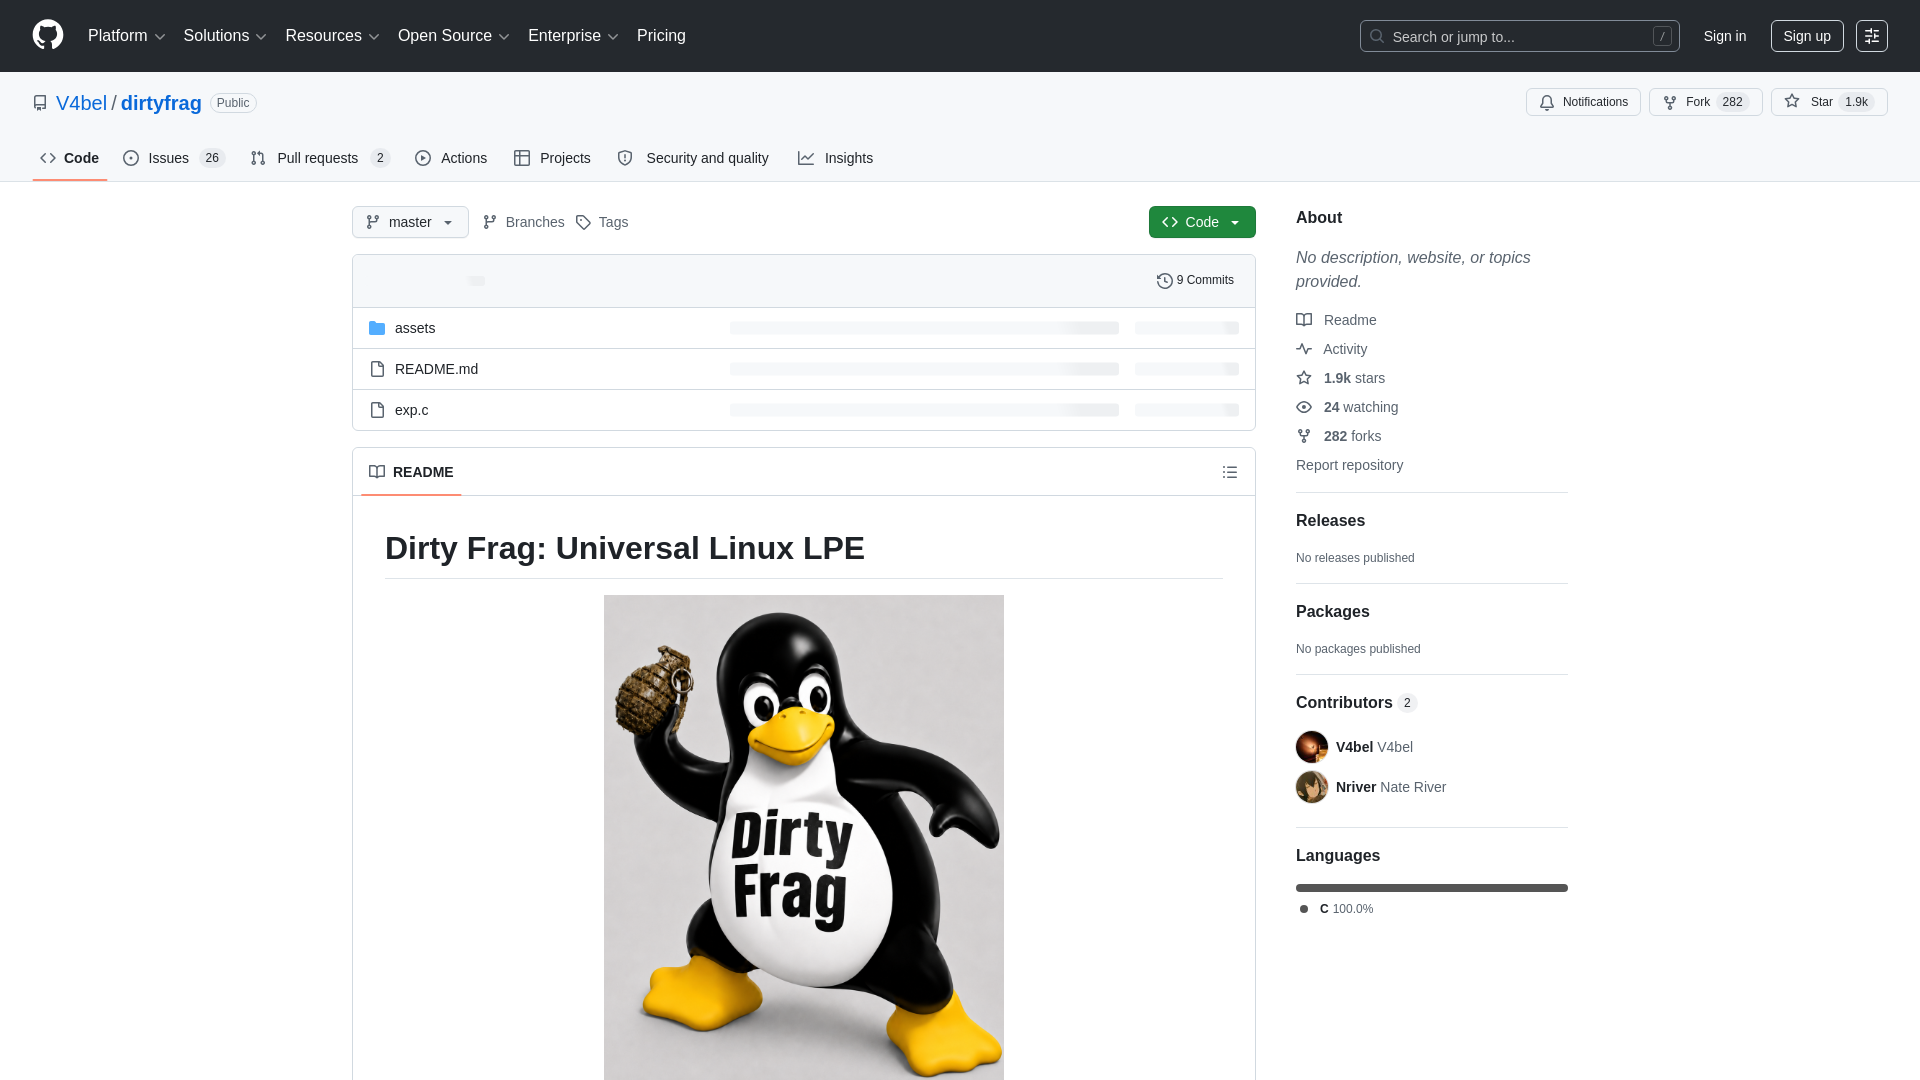Switch to the Insights tab
The width and height of the screenshot is (1920, 1080).
[835, 158]
